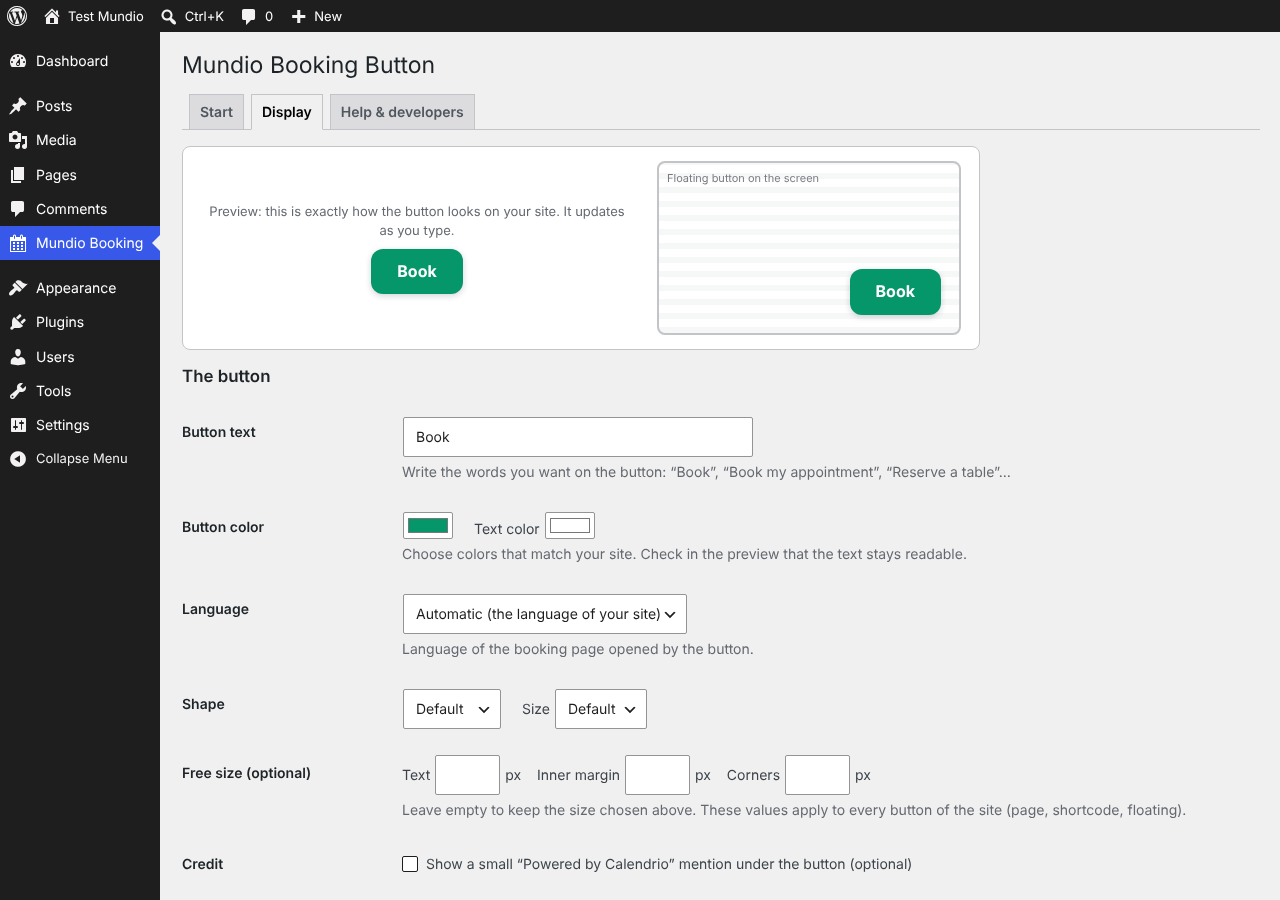Open the Language dropdown
1280x900 pixels.
[x=545, y=614]
